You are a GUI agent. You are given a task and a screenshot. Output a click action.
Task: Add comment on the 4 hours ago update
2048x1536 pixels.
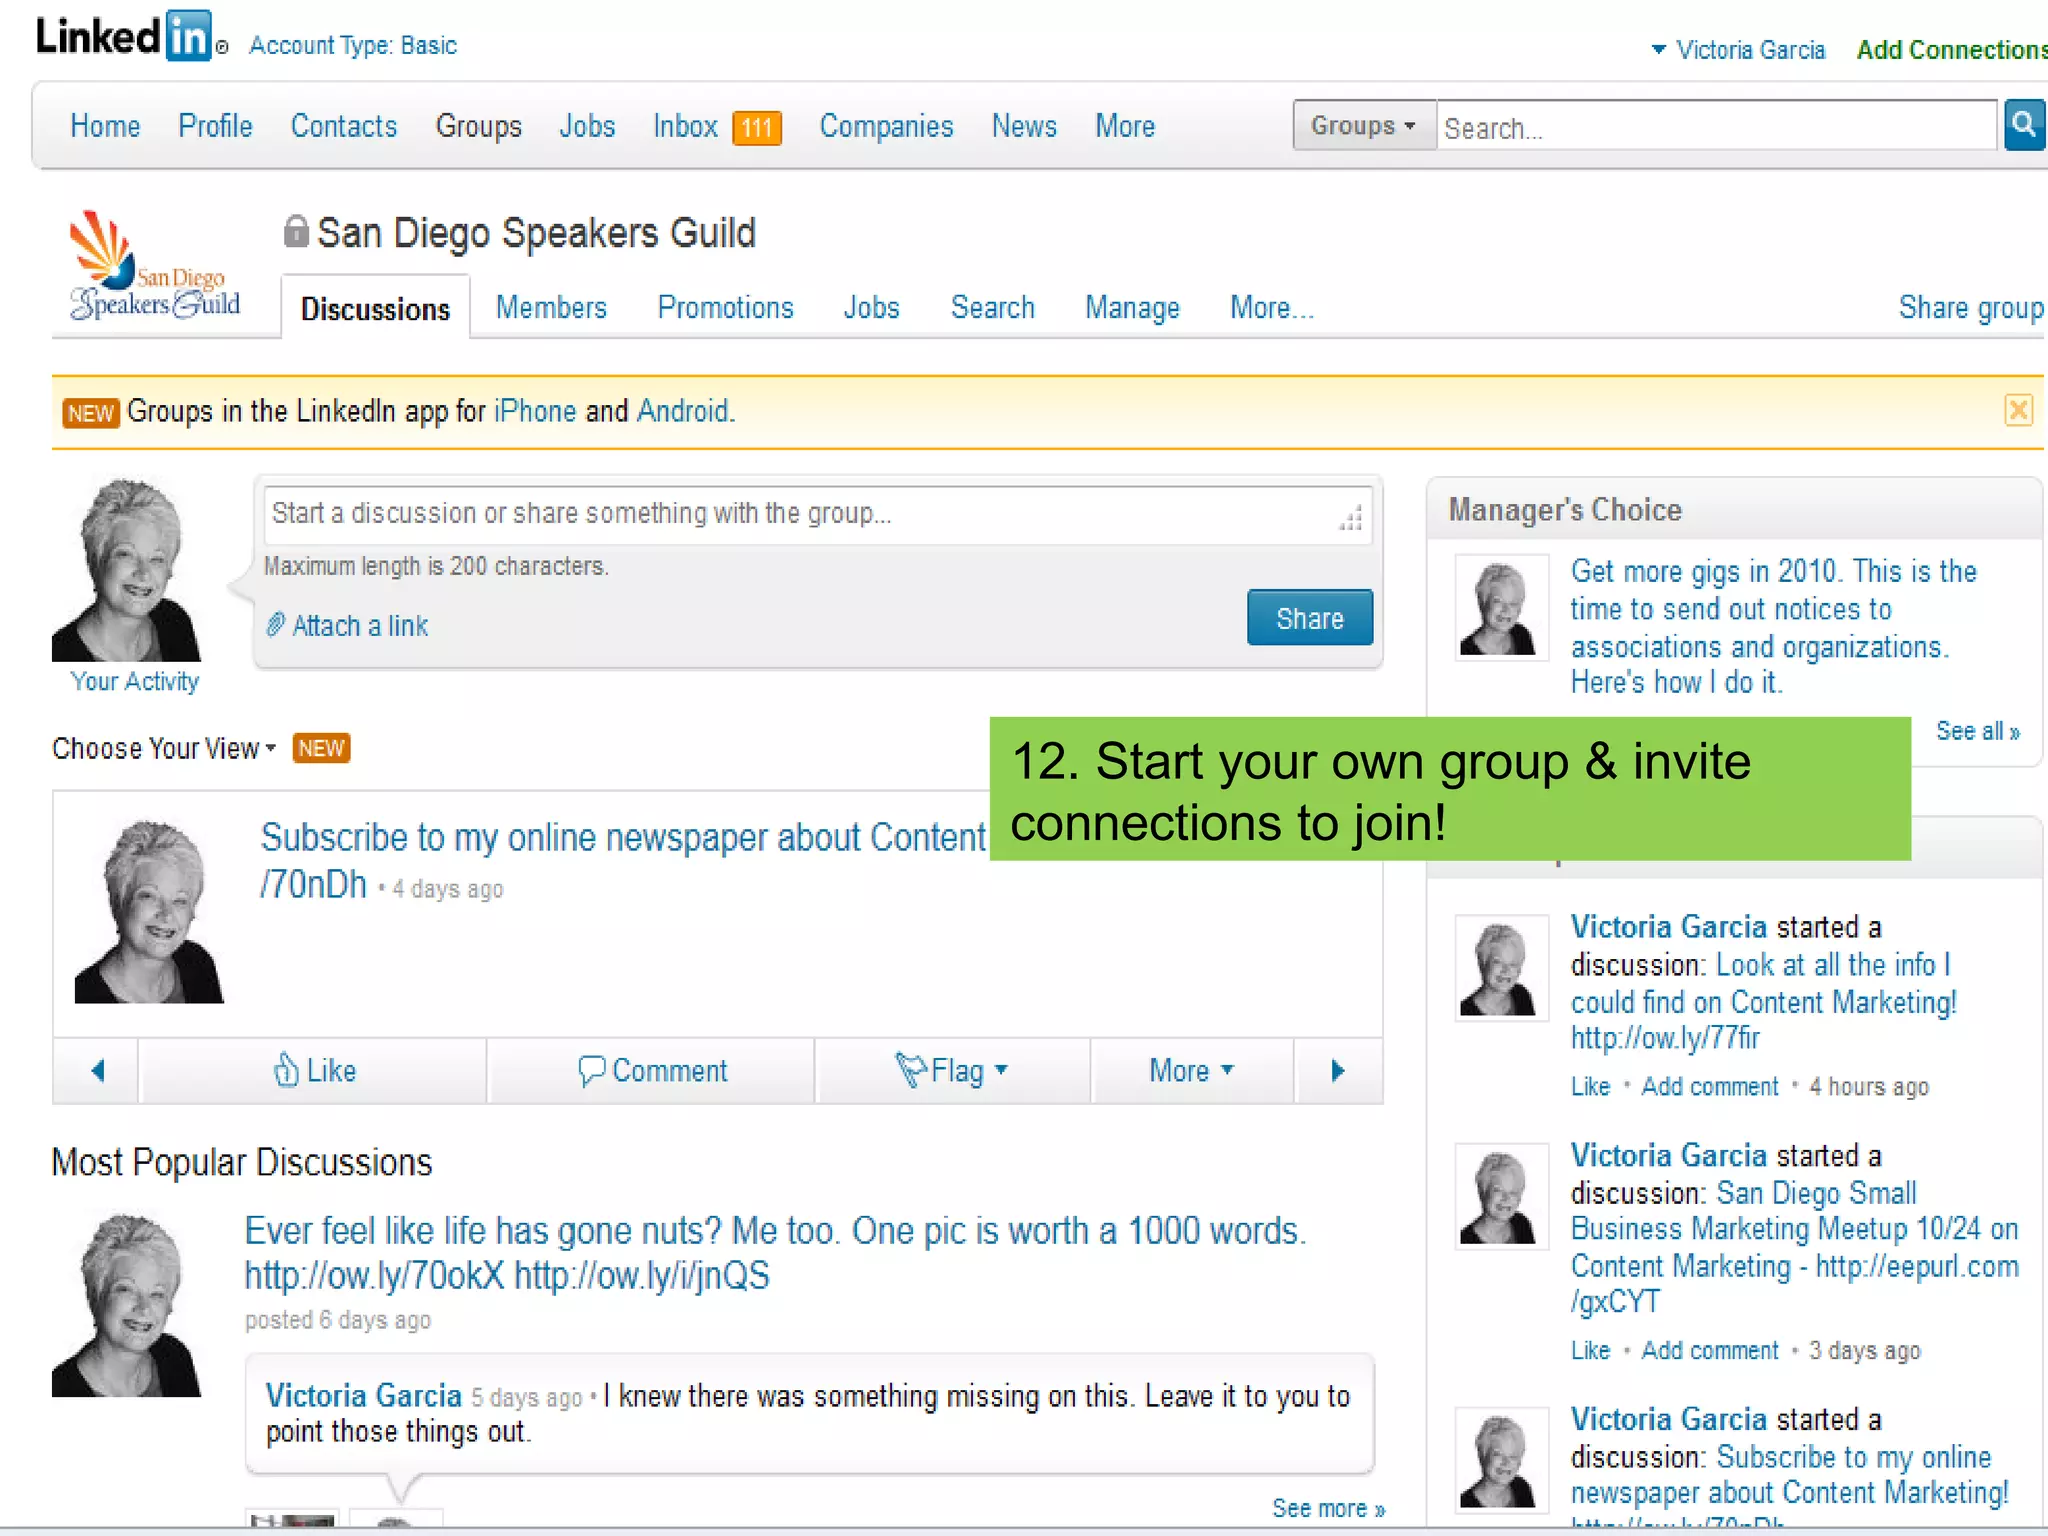click(x=1710, y=1086)
